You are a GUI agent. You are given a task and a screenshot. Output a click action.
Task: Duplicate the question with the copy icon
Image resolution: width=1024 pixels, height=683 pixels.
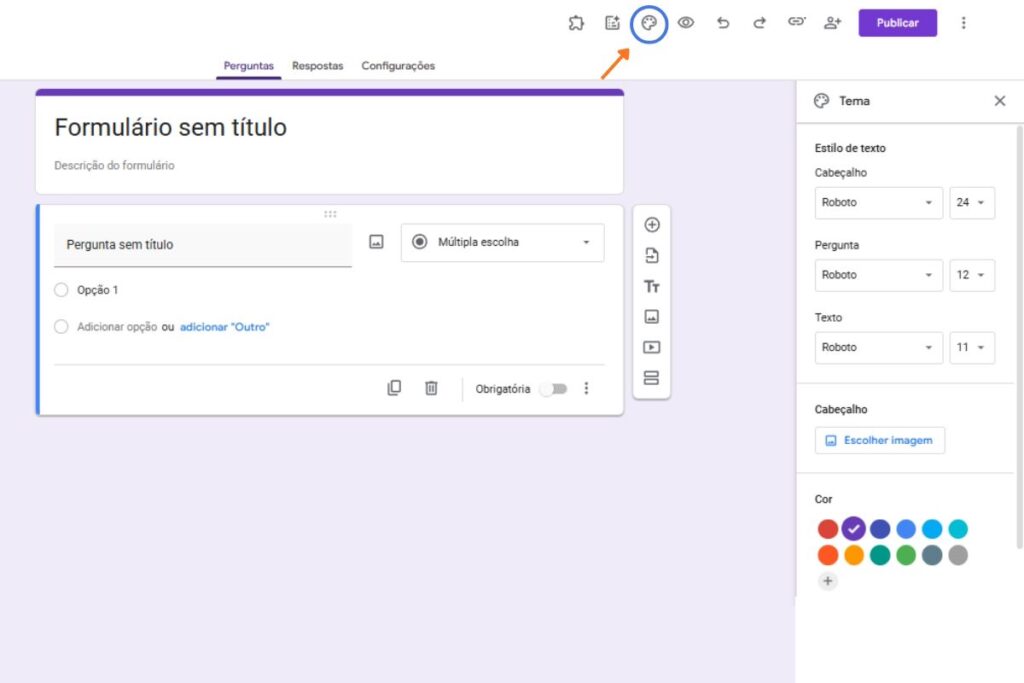point(395,388)
